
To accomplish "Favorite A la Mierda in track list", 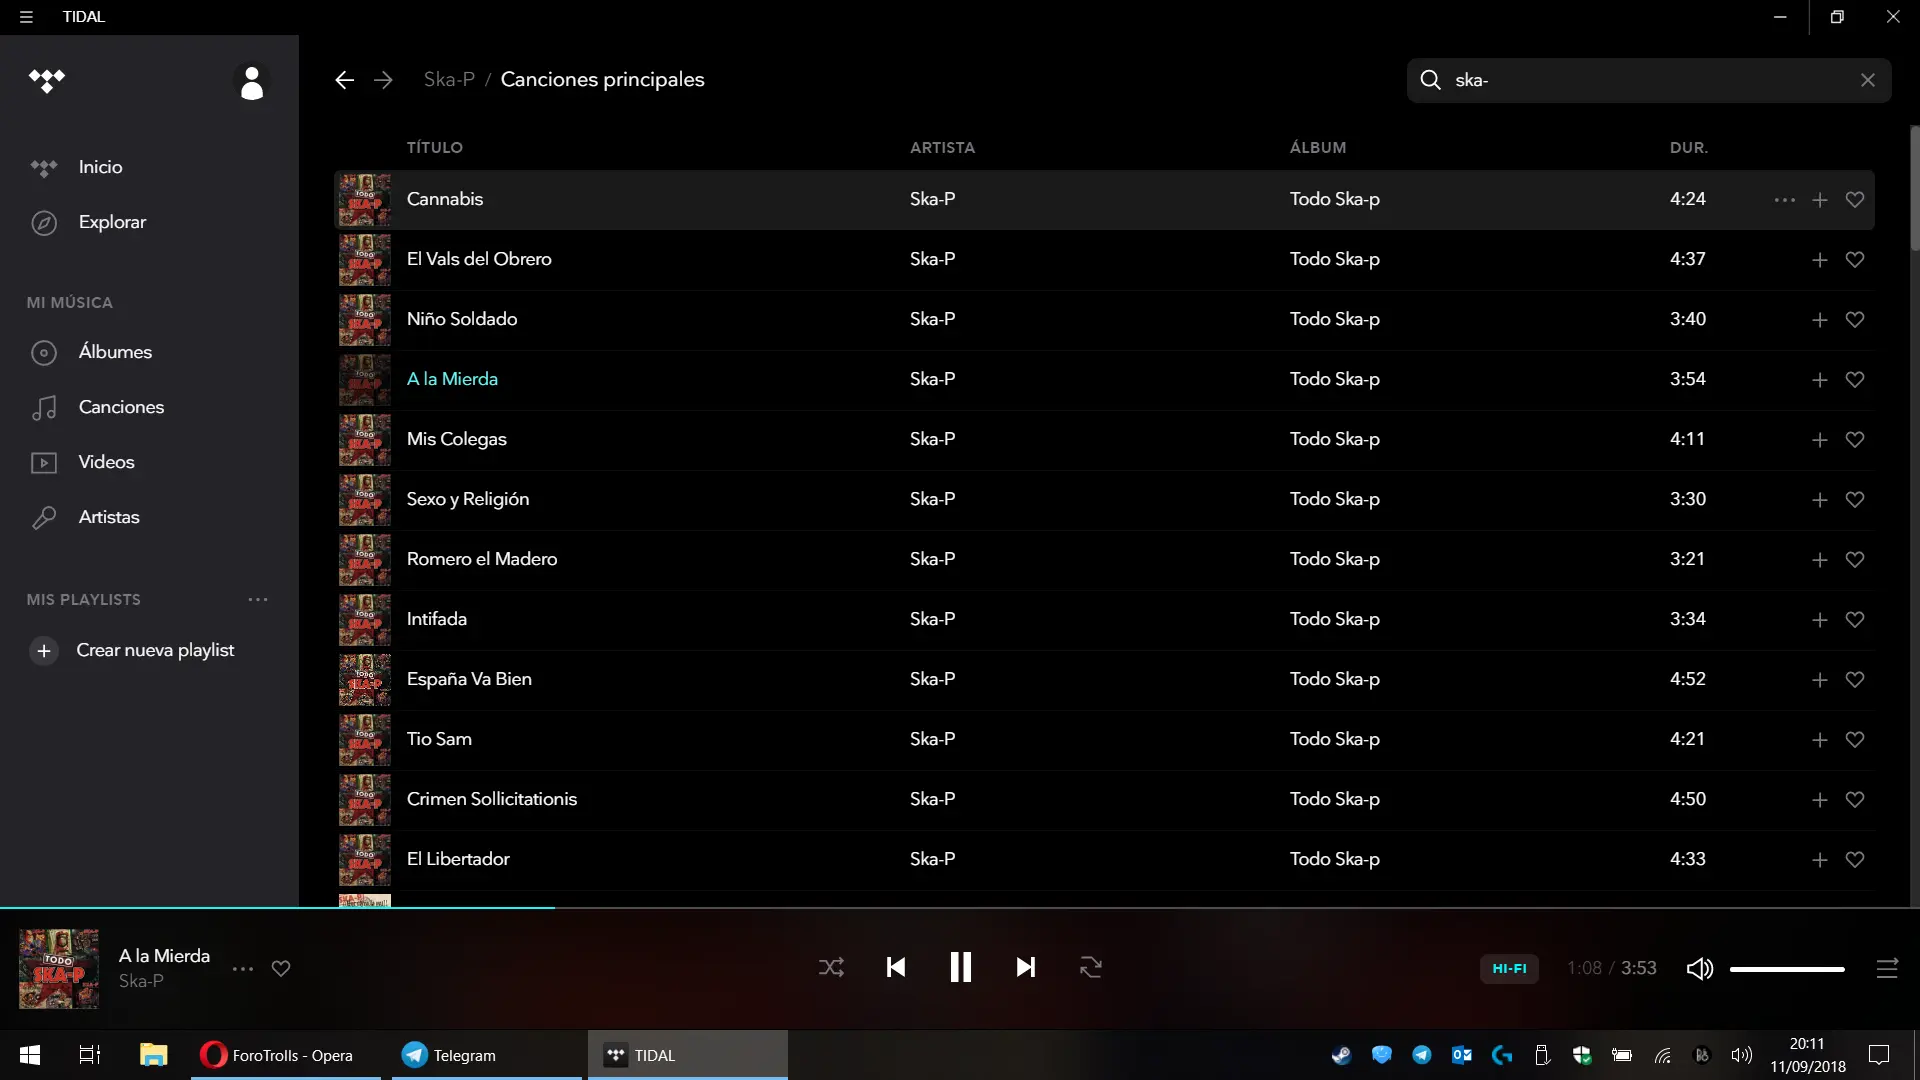I will [x=1855, y=380].
